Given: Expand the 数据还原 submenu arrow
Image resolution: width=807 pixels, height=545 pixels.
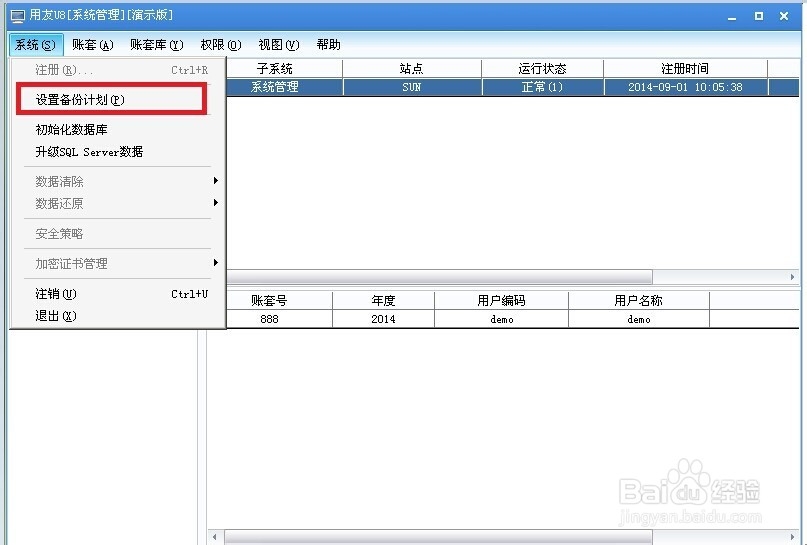Looking at the screenshot, I should [x=216, y=203].
